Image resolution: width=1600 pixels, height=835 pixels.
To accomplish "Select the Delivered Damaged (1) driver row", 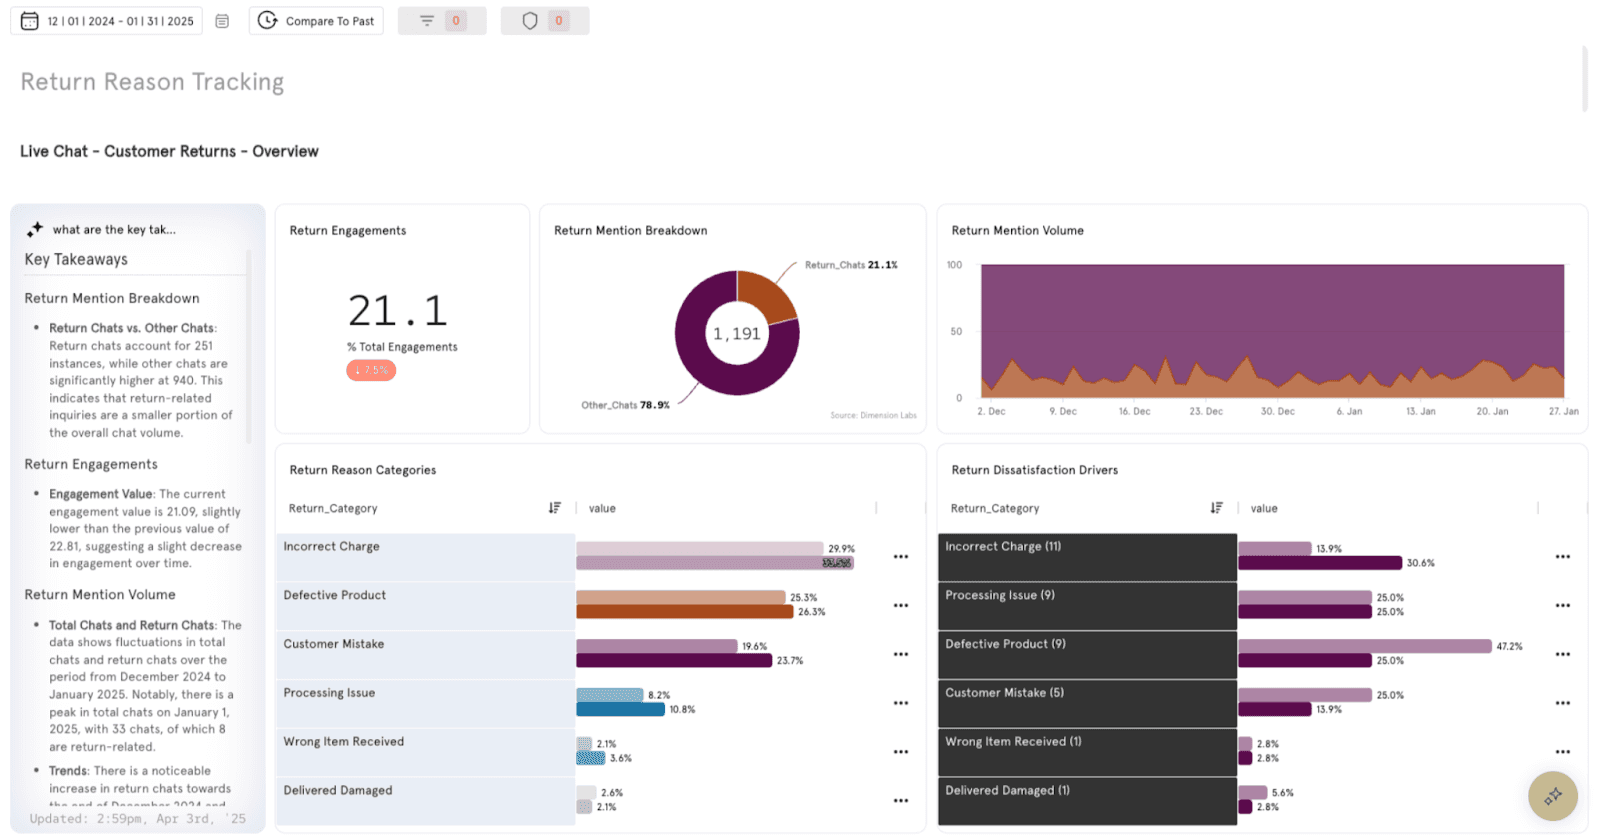I will (1088, 801).
